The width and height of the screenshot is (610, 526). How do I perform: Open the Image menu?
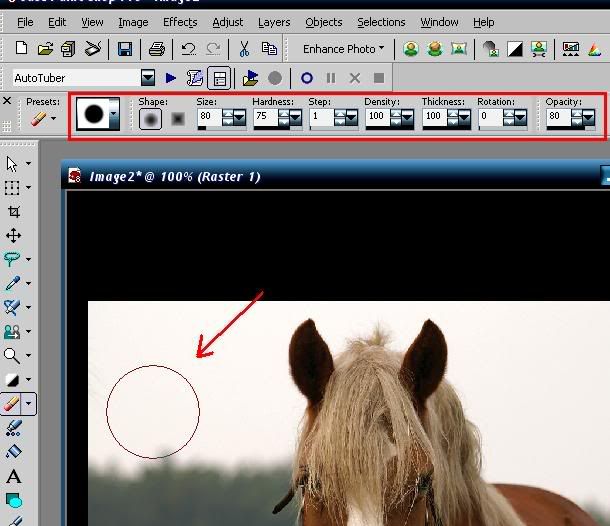(x=133, y=22)
